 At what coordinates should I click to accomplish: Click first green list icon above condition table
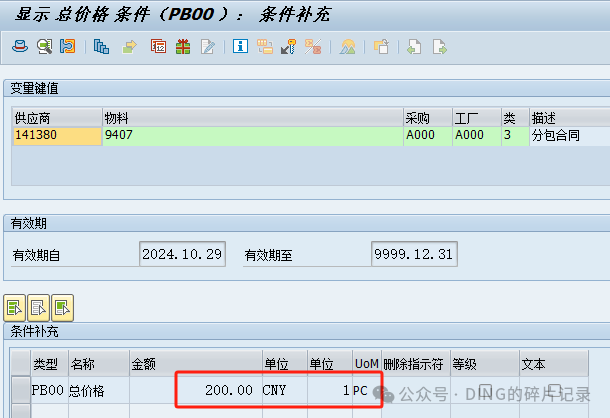pyautogui.click(x=14, y=308)
